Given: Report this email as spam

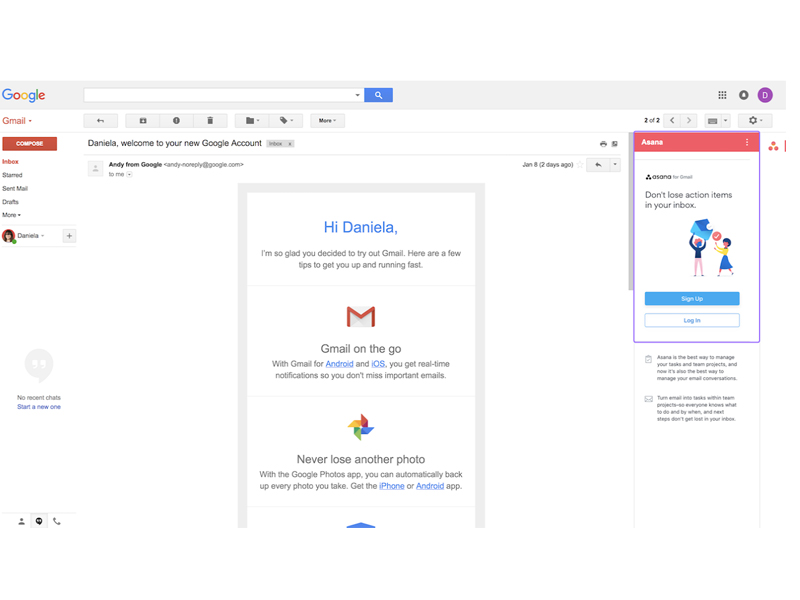Looking at the screenshot, I should point(176,121).
